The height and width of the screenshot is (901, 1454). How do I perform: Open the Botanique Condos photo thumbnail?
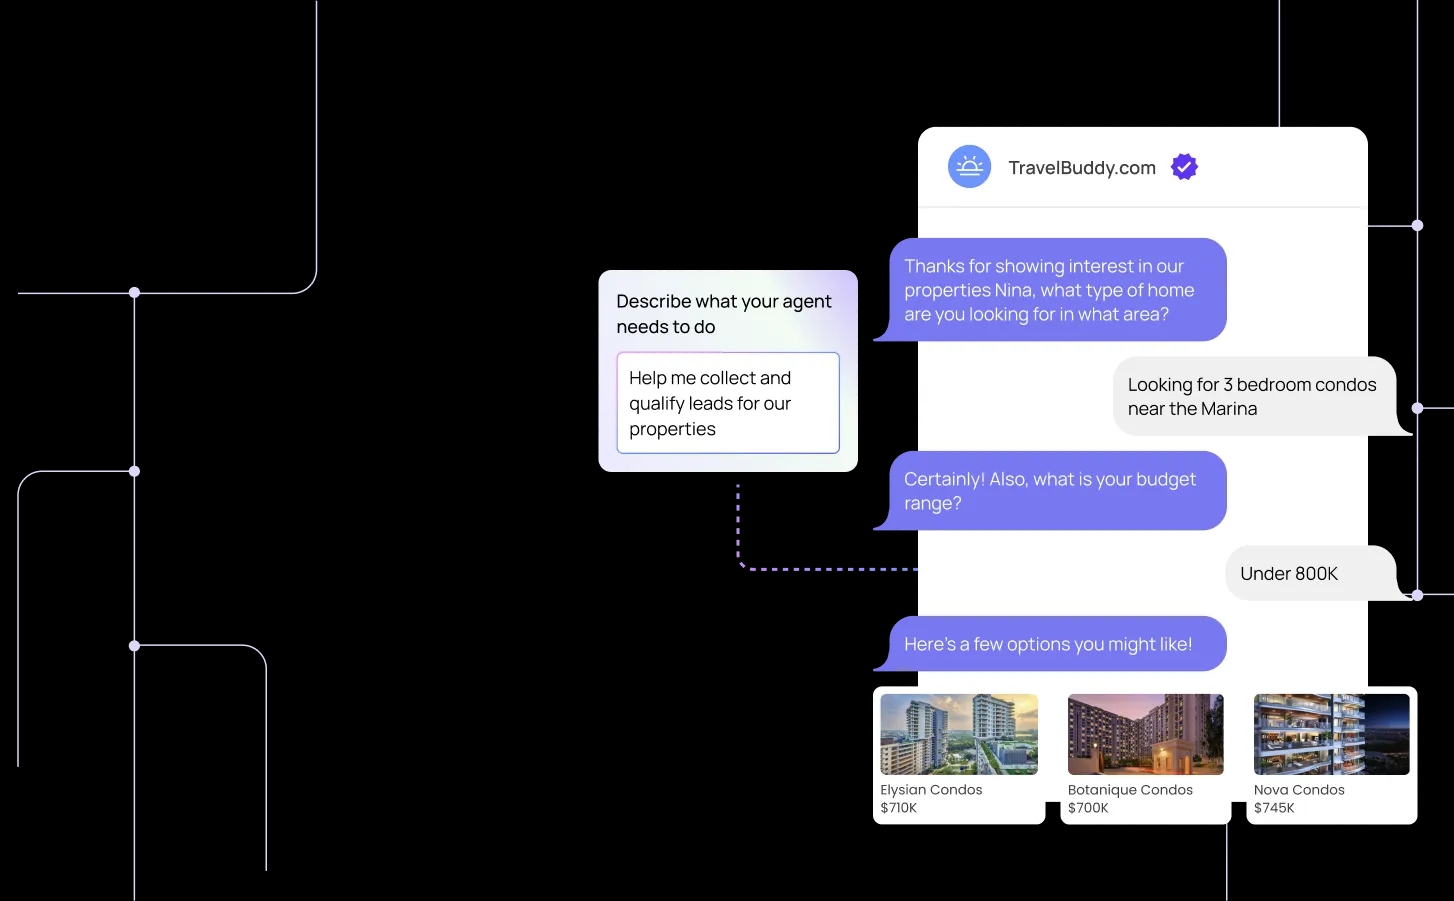(1145, 734)
